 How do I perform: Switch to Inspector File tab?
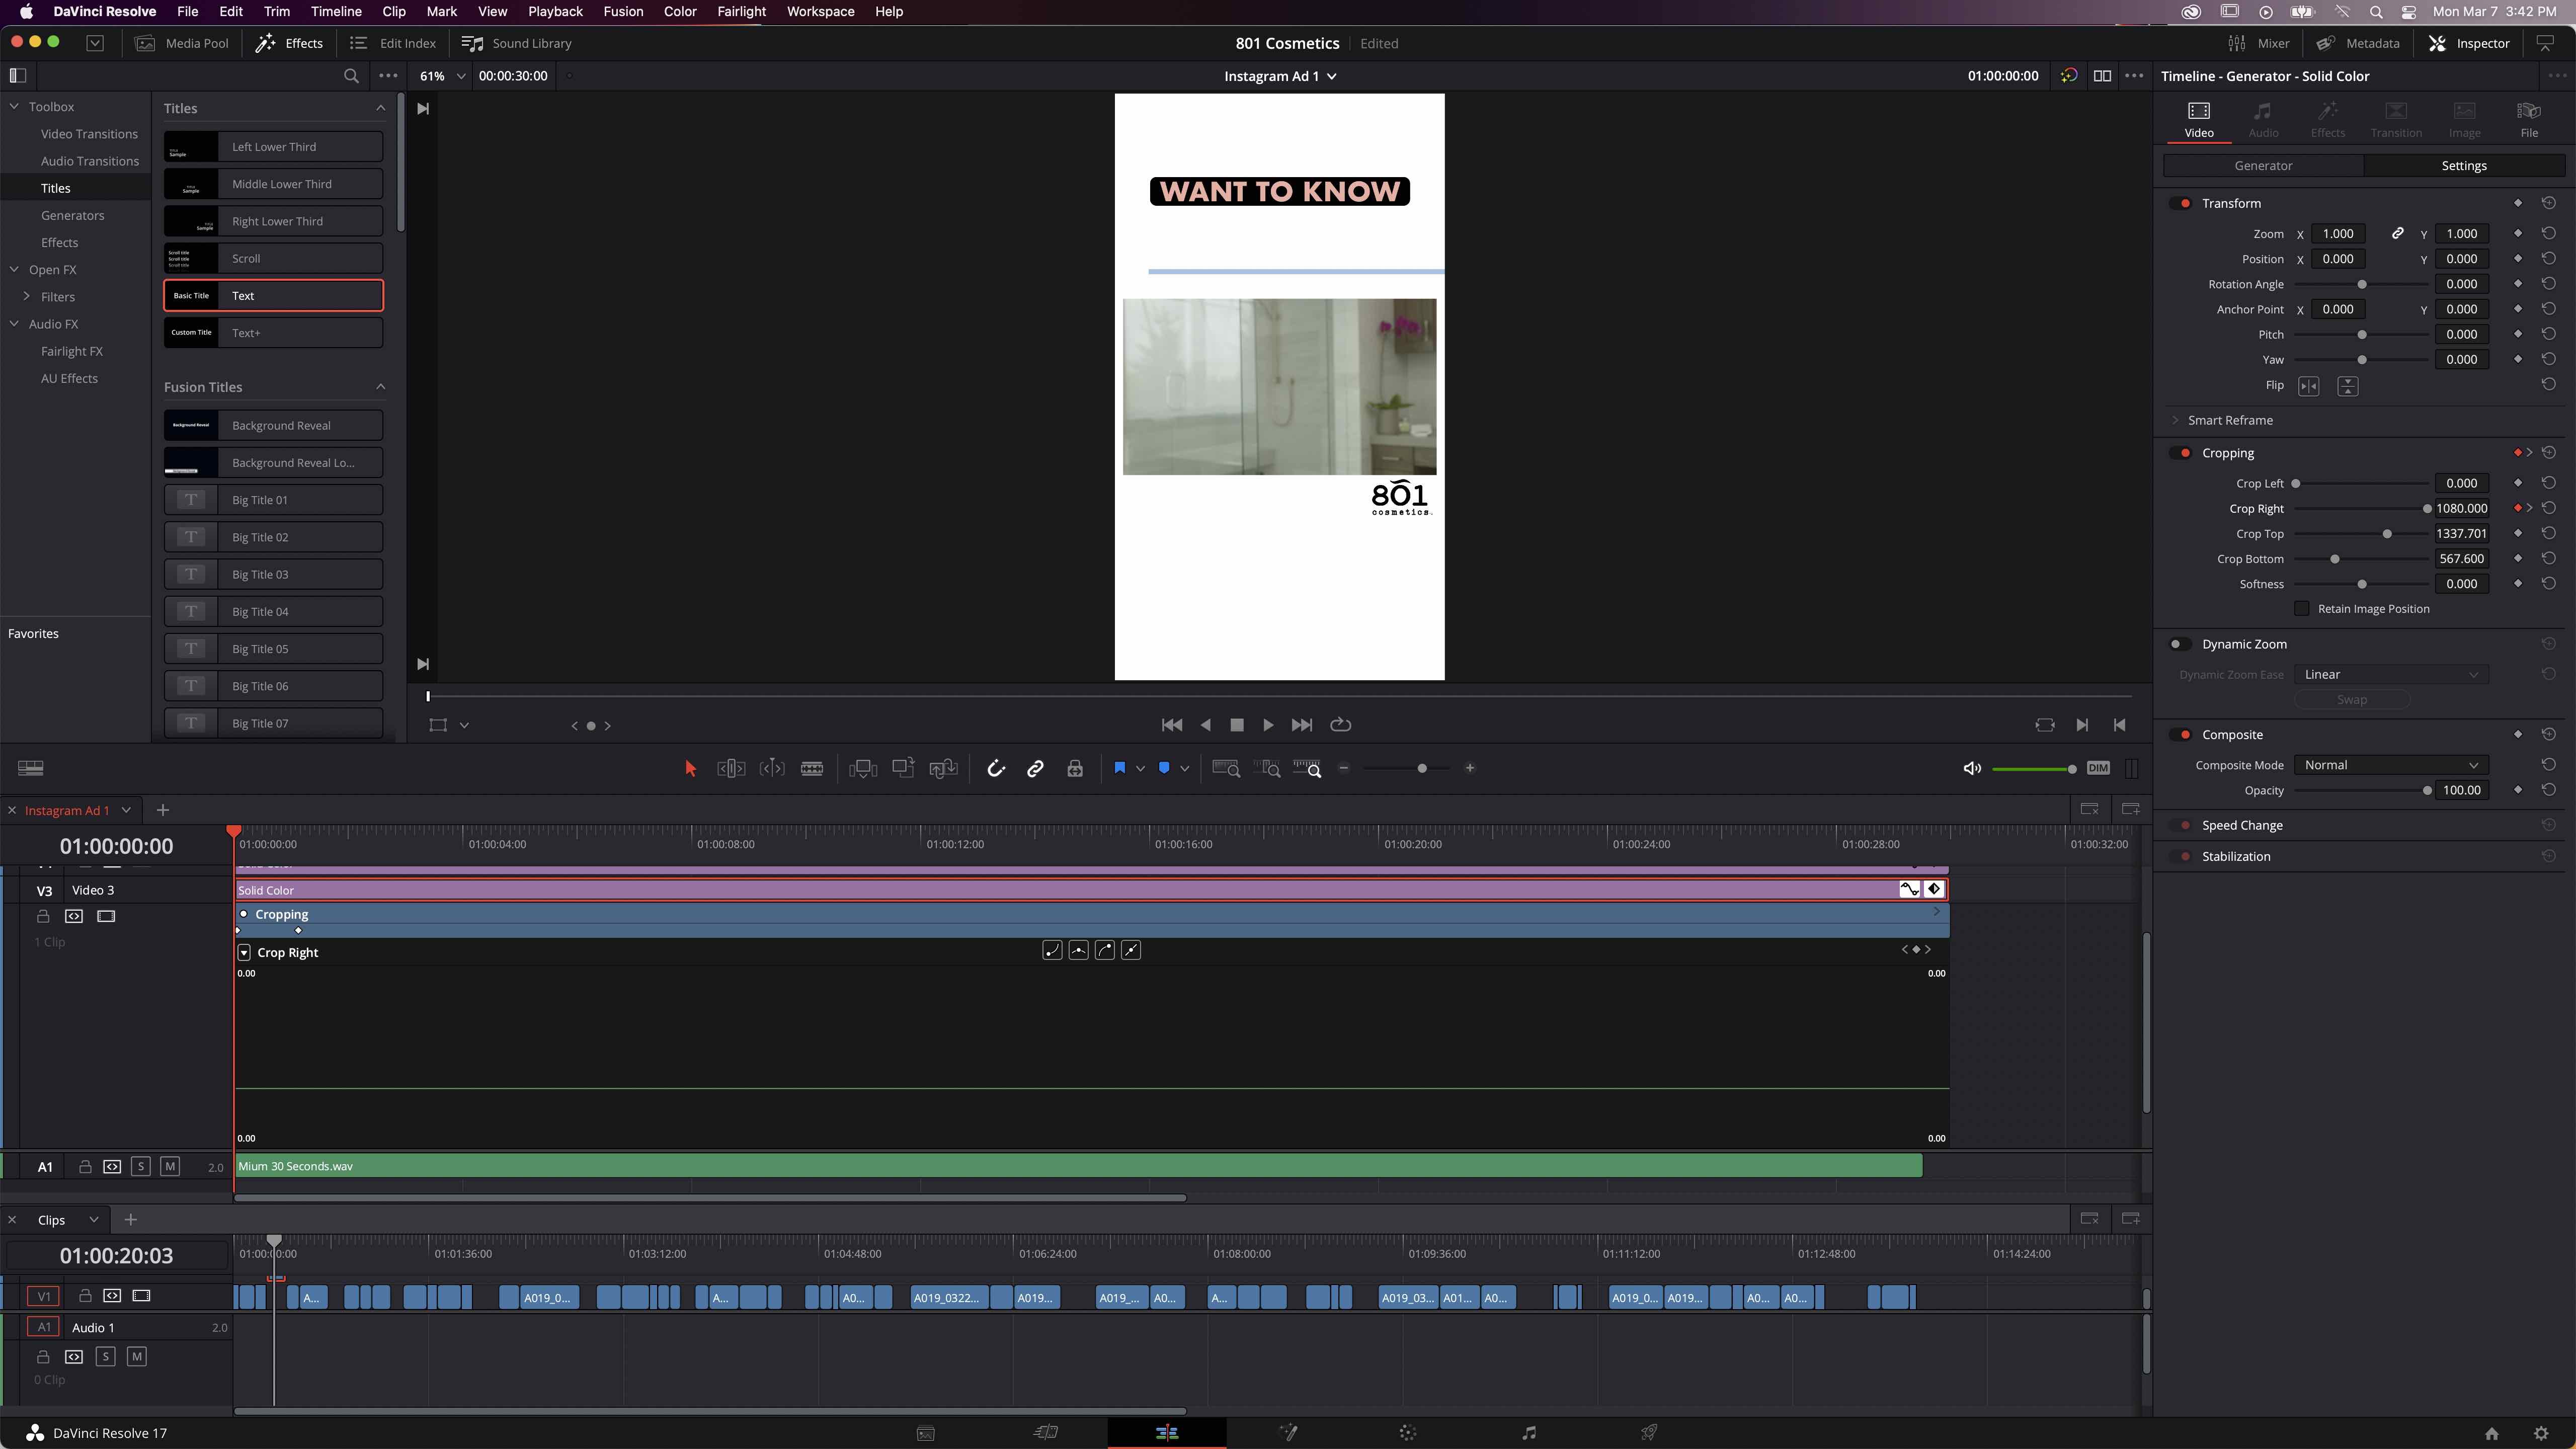2529,119
